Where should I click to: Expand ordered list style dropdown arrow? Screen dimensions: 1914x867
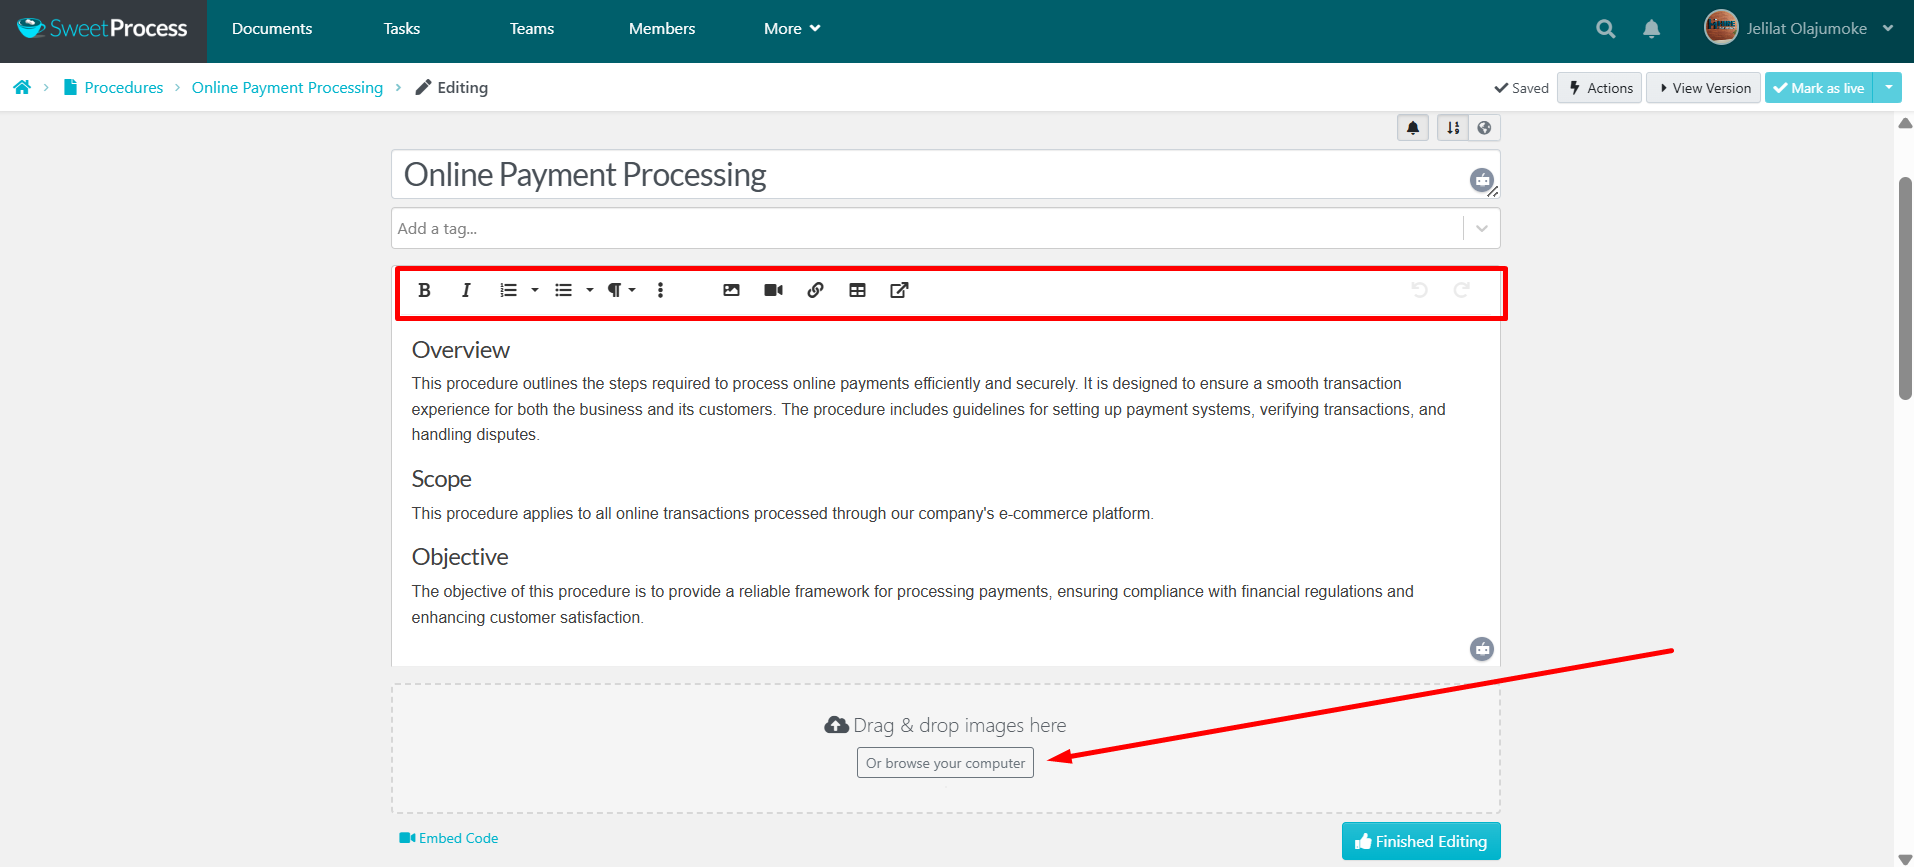pyautogui.click(x=535, y=290)
